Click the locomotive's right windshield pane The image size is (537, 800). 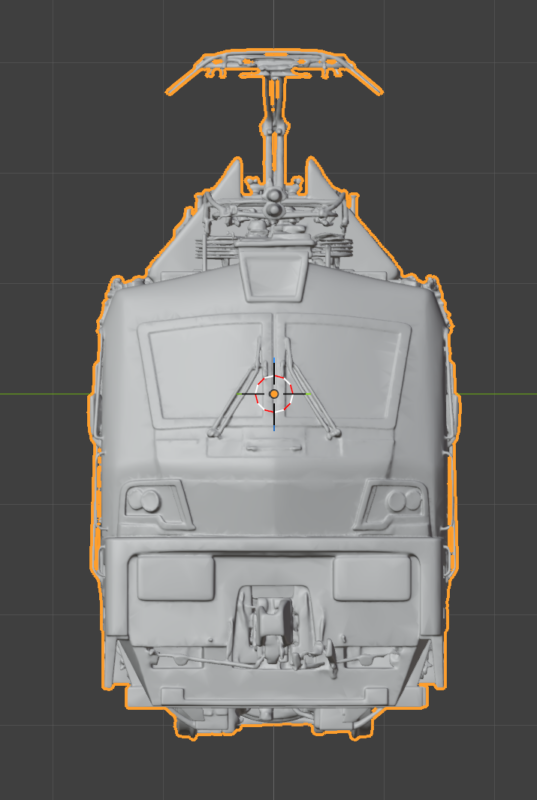[x=343, y=375]
